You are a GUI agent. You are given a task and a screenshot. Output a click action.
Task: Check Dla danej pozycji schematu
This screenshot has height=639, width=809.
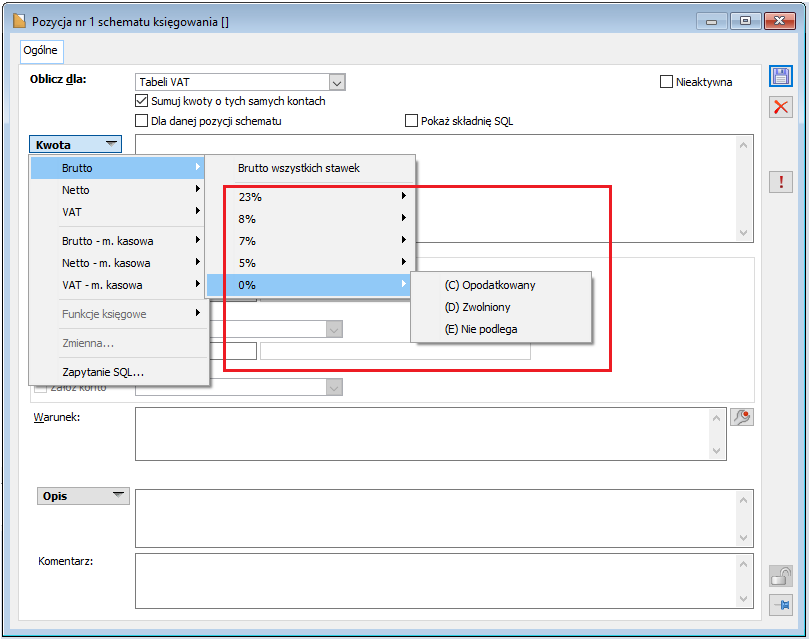click(141, 121)
